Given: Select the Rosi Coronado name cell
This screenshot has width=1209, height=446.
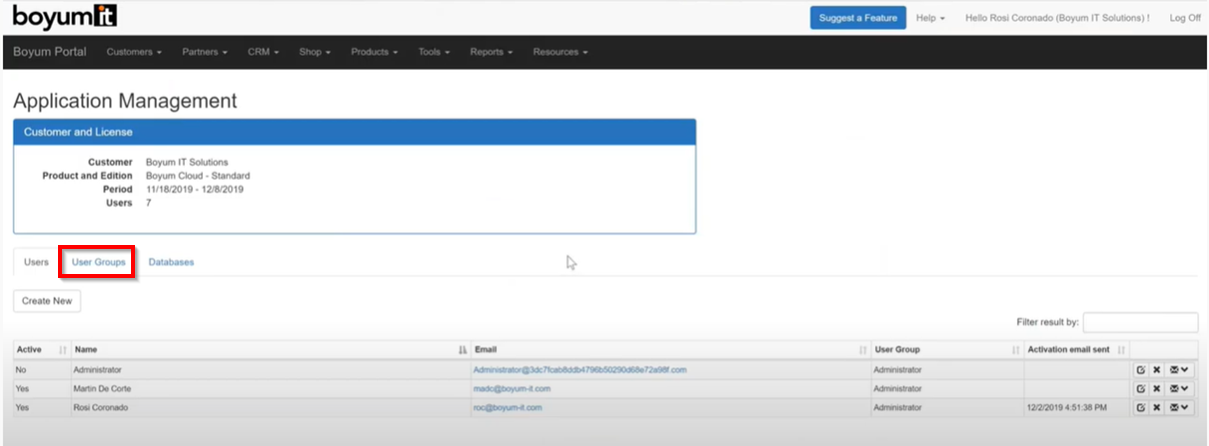Looking at the screenshot, I should [270, 408].
